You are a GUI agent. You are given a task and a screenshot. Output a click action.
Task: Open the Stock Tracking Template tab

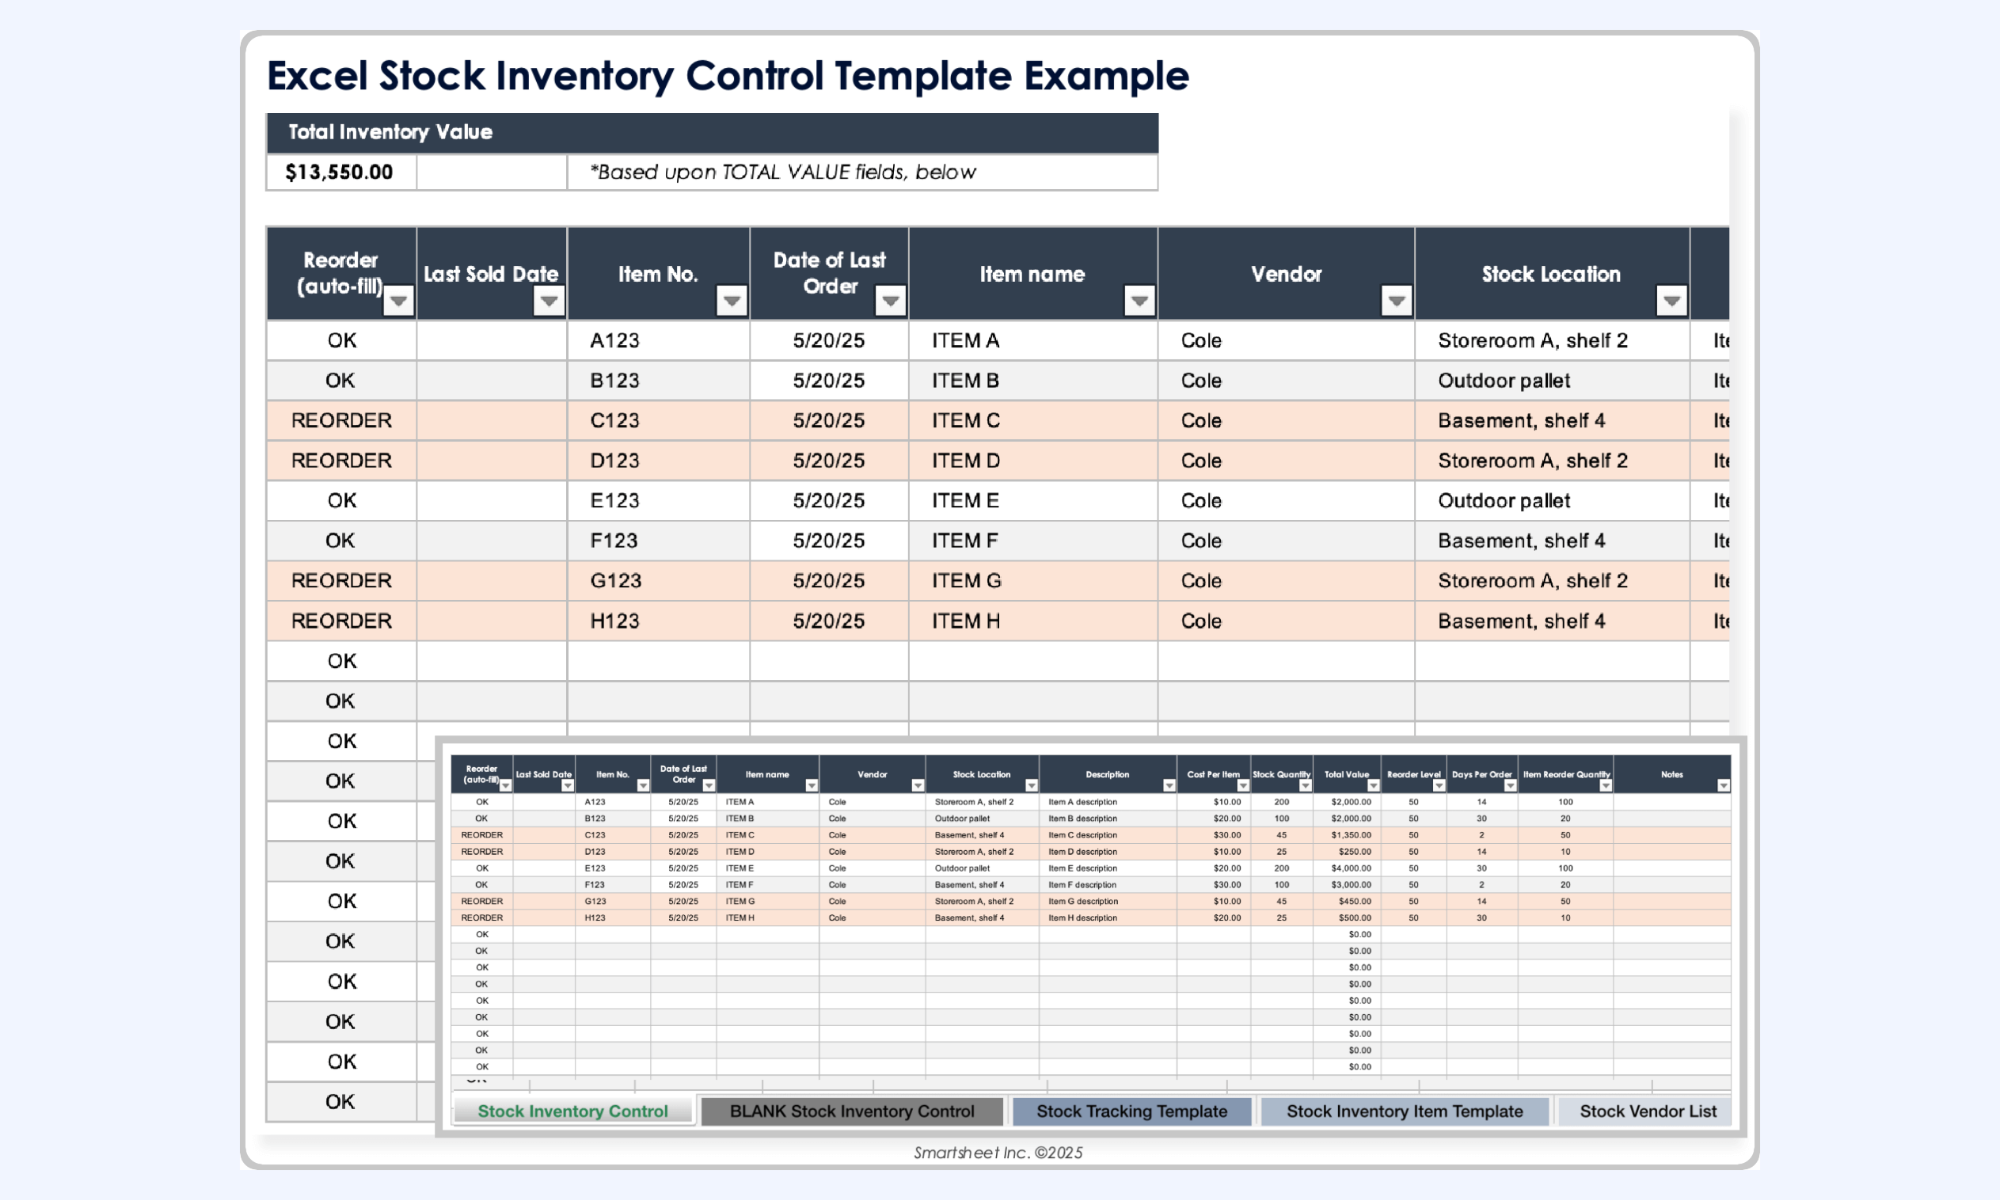(x=1132, y=1111)
